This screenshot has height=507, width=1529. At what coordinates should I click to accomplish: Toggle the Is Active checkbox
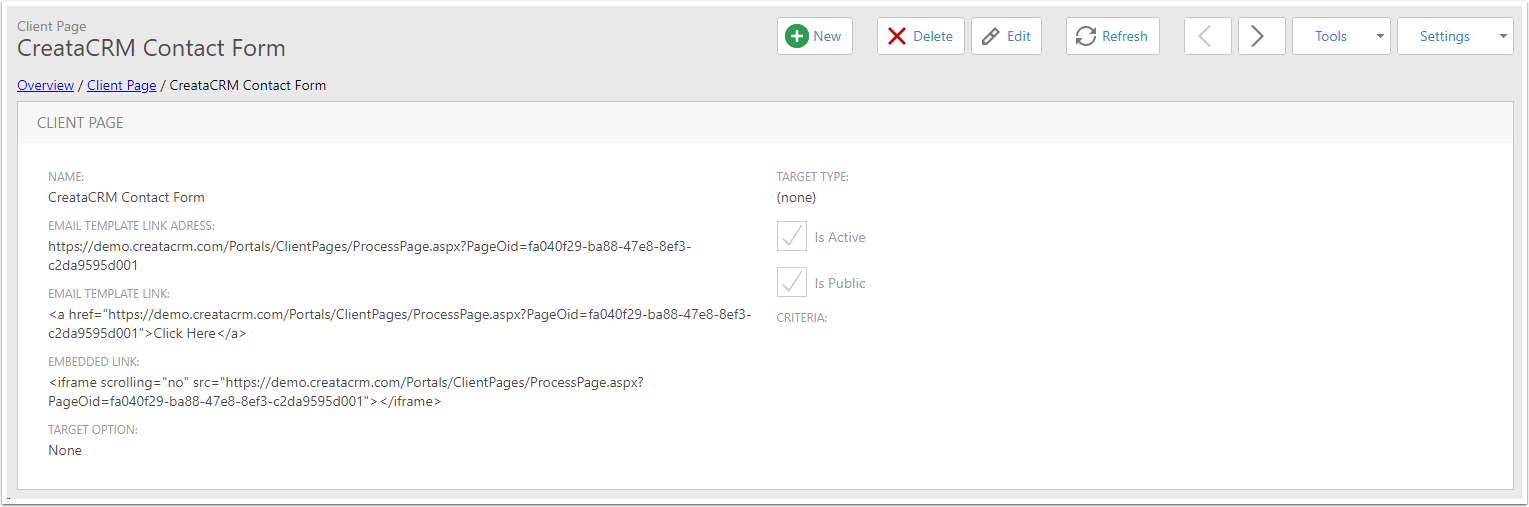[x=792, y=237]
